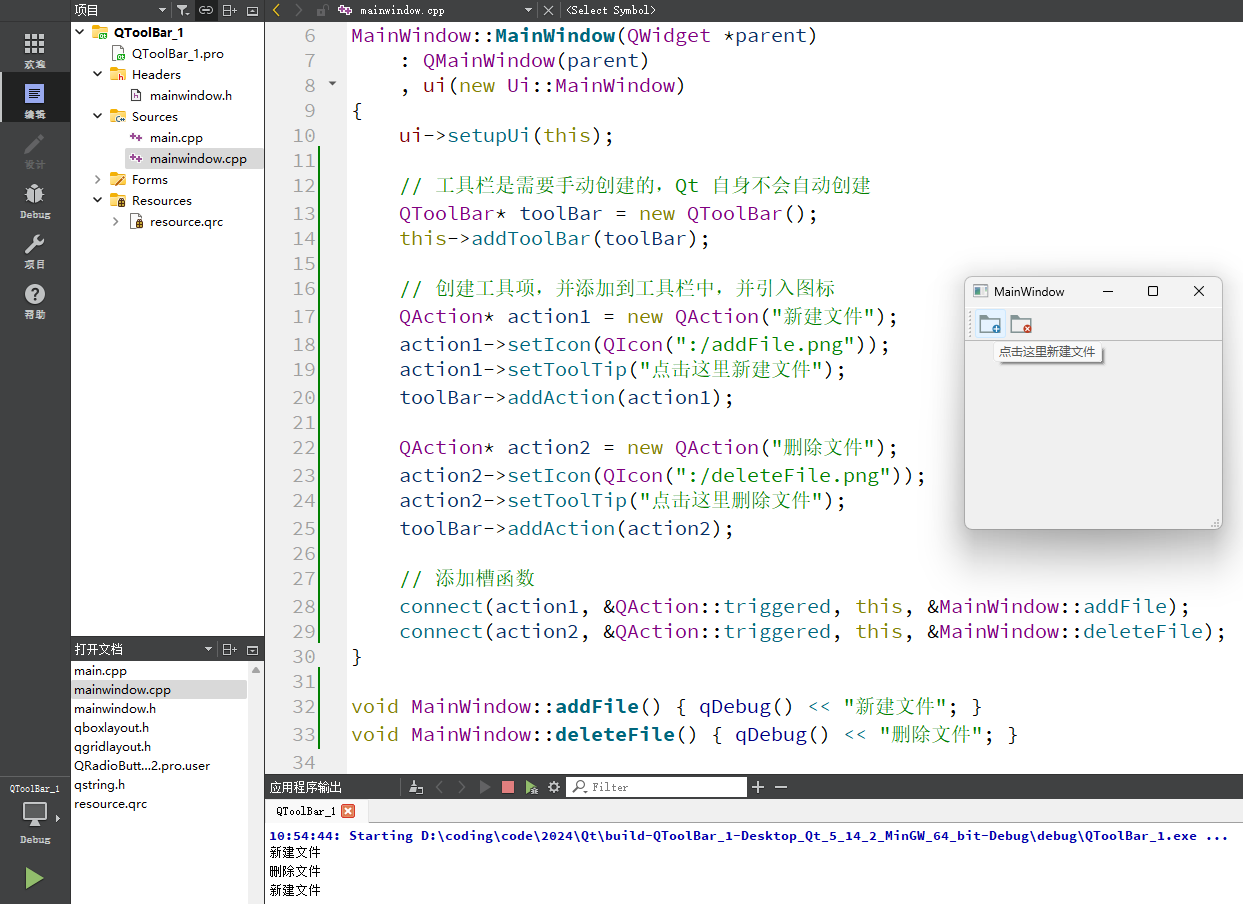Go to next item in the output pane
The image size is (1243, 904).
click(461, 787)
